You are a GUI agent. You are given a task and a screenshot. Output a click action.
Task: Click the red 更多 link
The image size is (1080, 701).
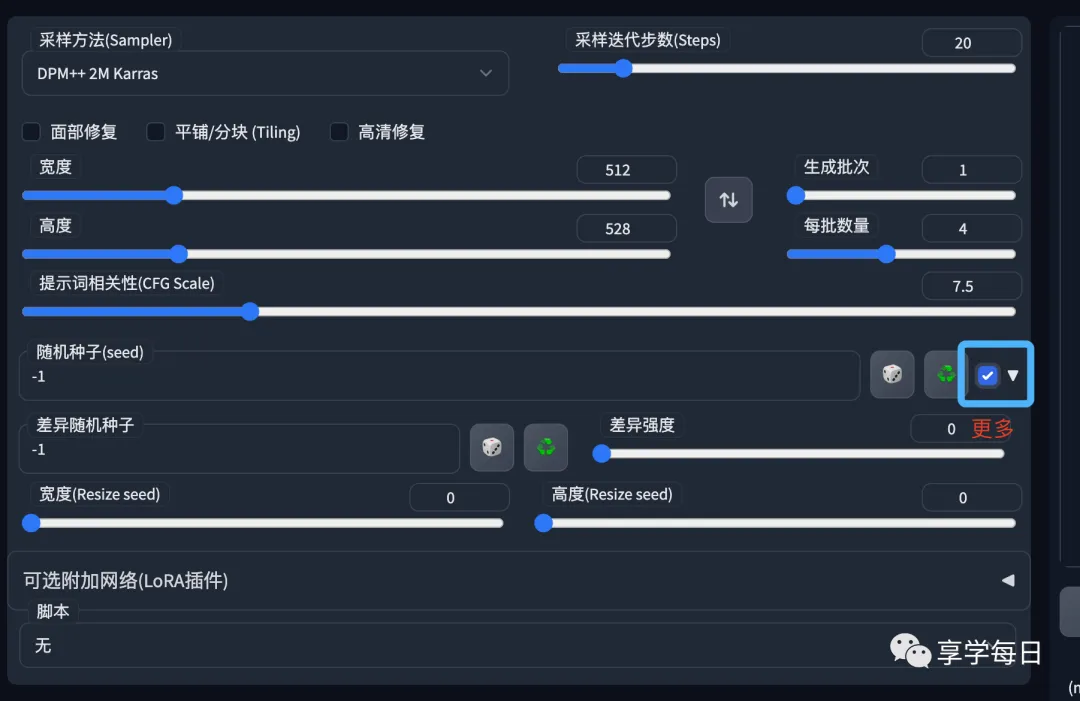point(992,428)
